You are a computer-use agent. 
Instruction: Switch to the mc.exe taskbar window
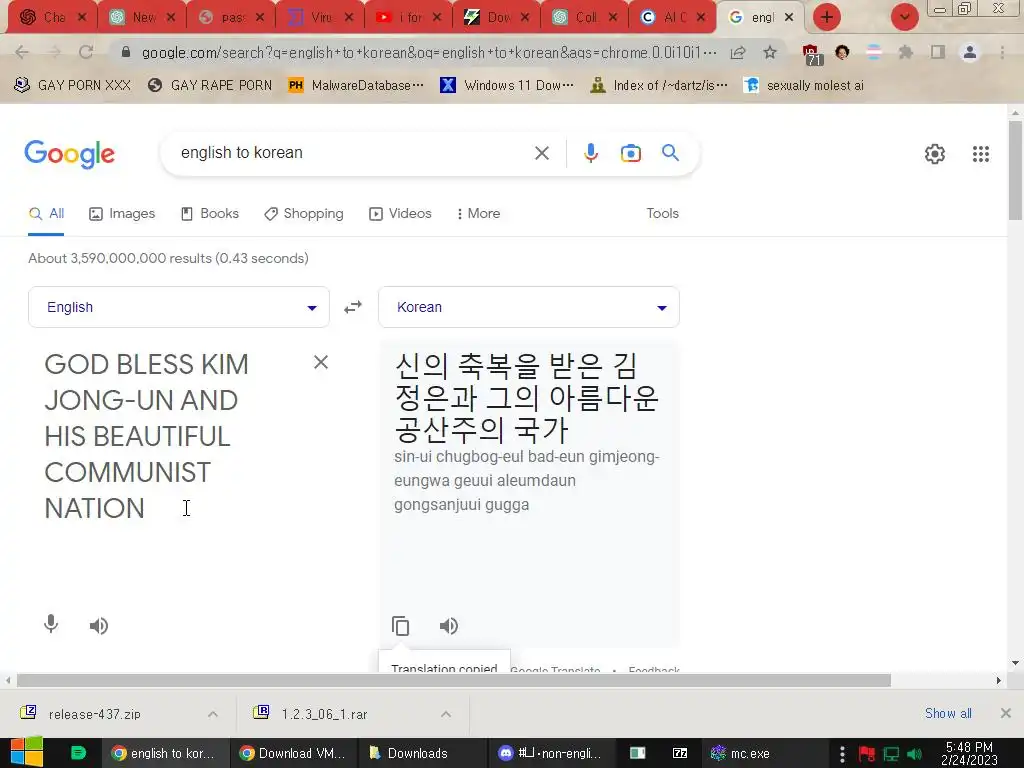point(764,753)
